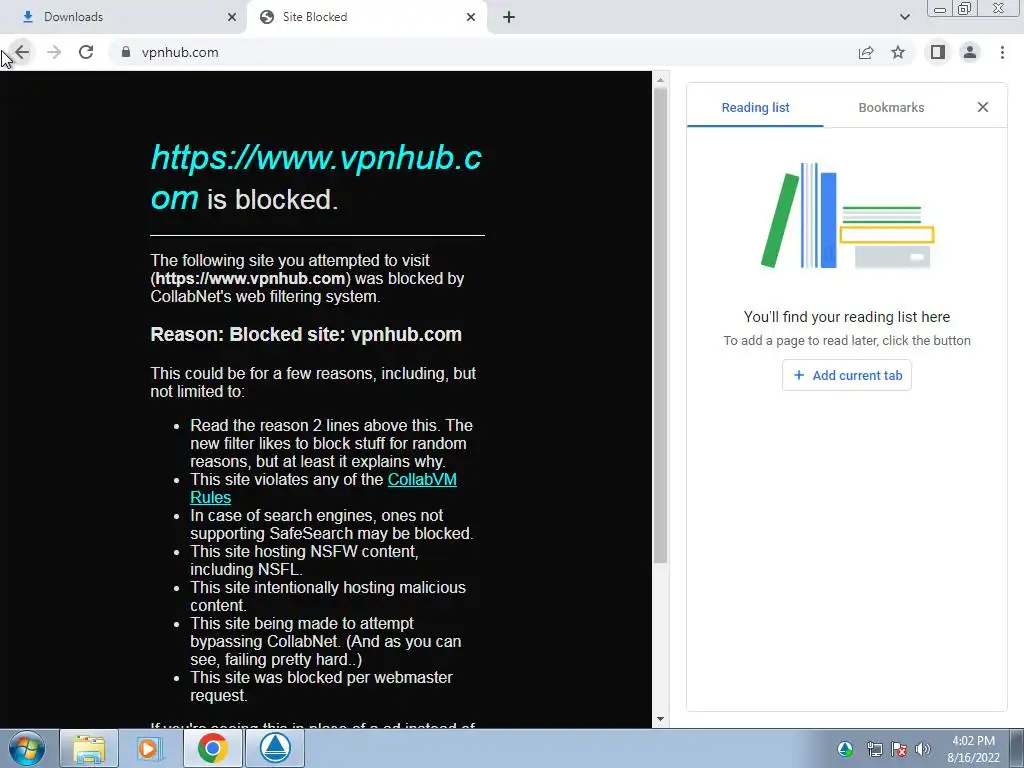This screenshot has width=1024, height=768.
Task: Click the page scrollbar down arrow
Action: (x=660, y=719)
